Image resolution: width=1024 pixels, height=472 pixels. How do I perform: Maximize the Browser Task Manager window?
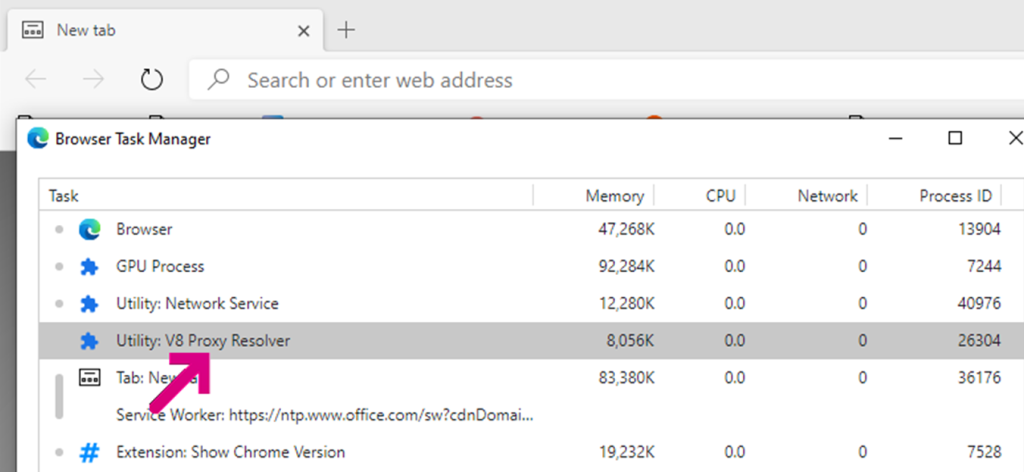(x=955, y=139)
